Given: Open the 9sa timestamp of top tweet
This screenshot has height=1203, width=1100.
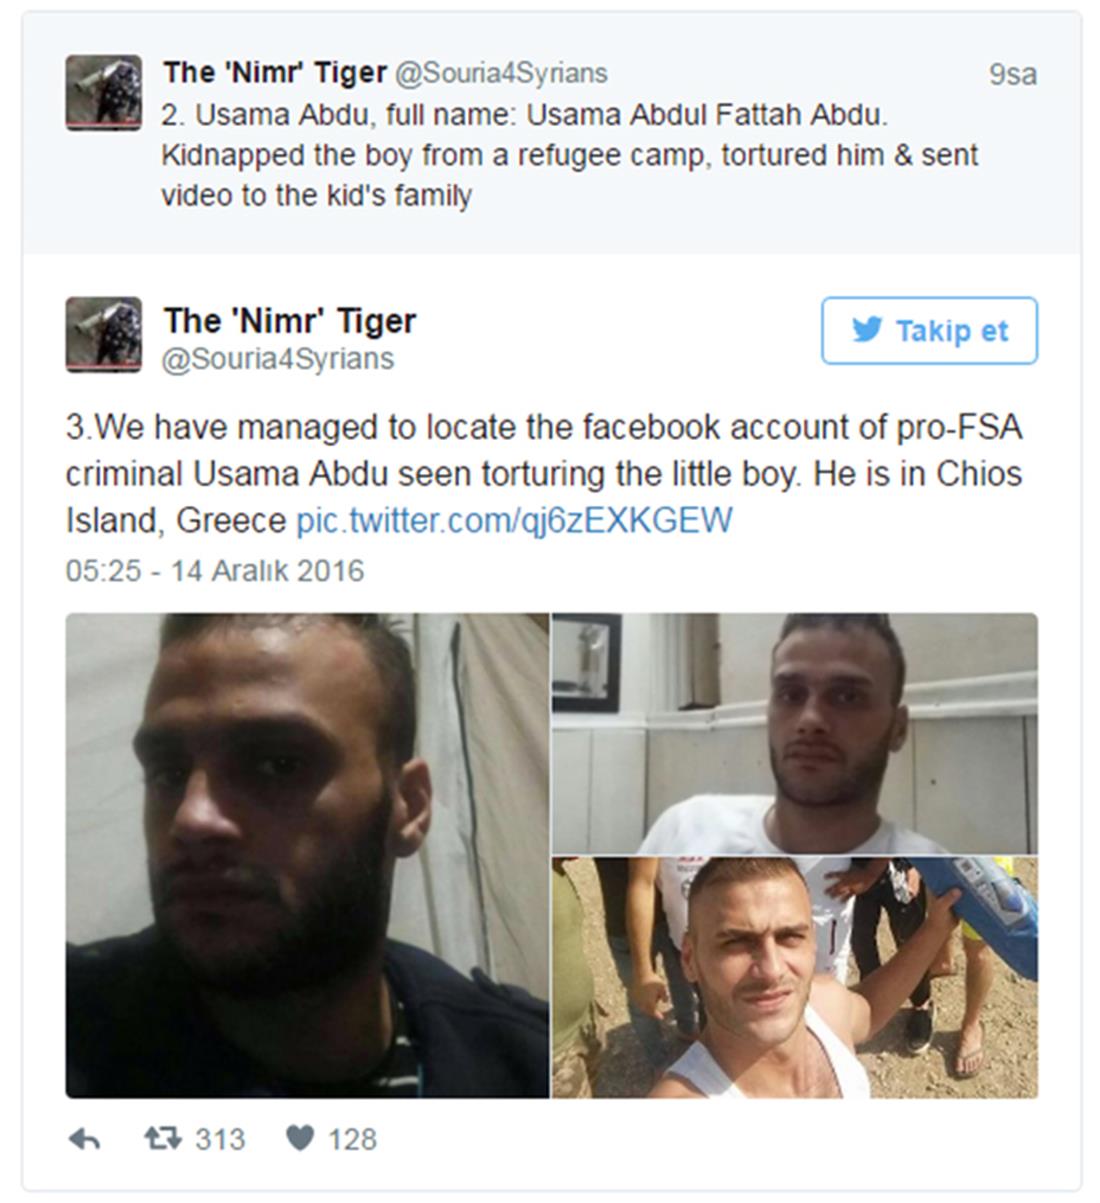Looking at the screenshot, I should click(x=1013, y=75).
